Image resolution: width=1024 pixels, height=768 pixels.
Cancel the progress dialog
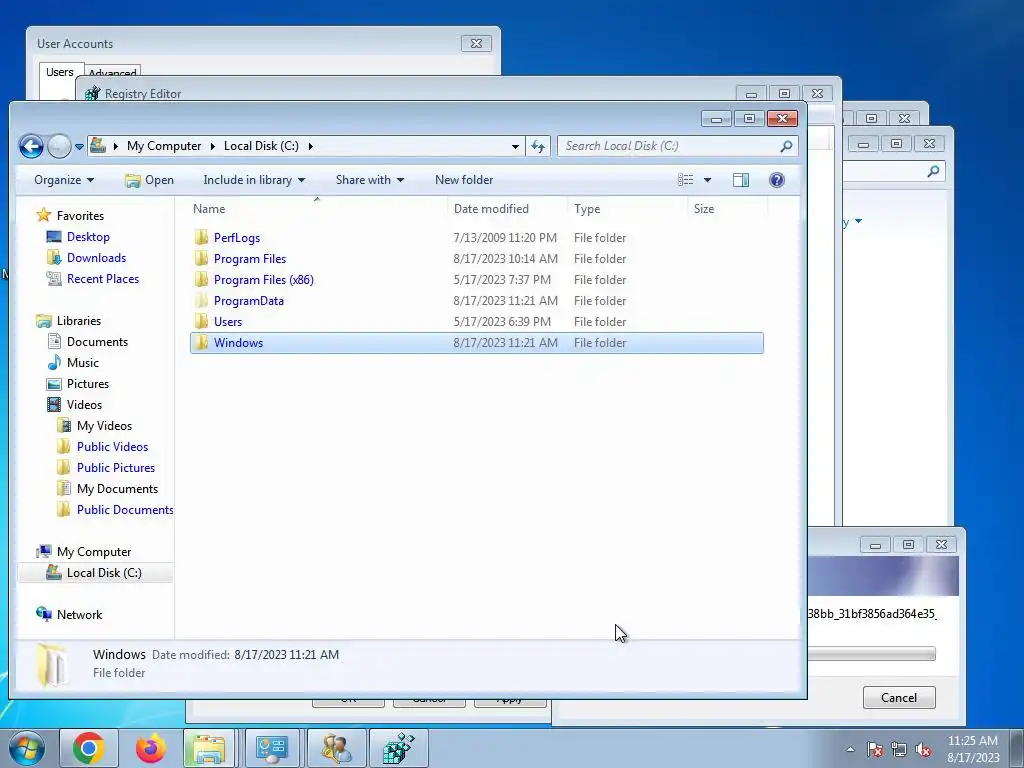coord(899,697)
